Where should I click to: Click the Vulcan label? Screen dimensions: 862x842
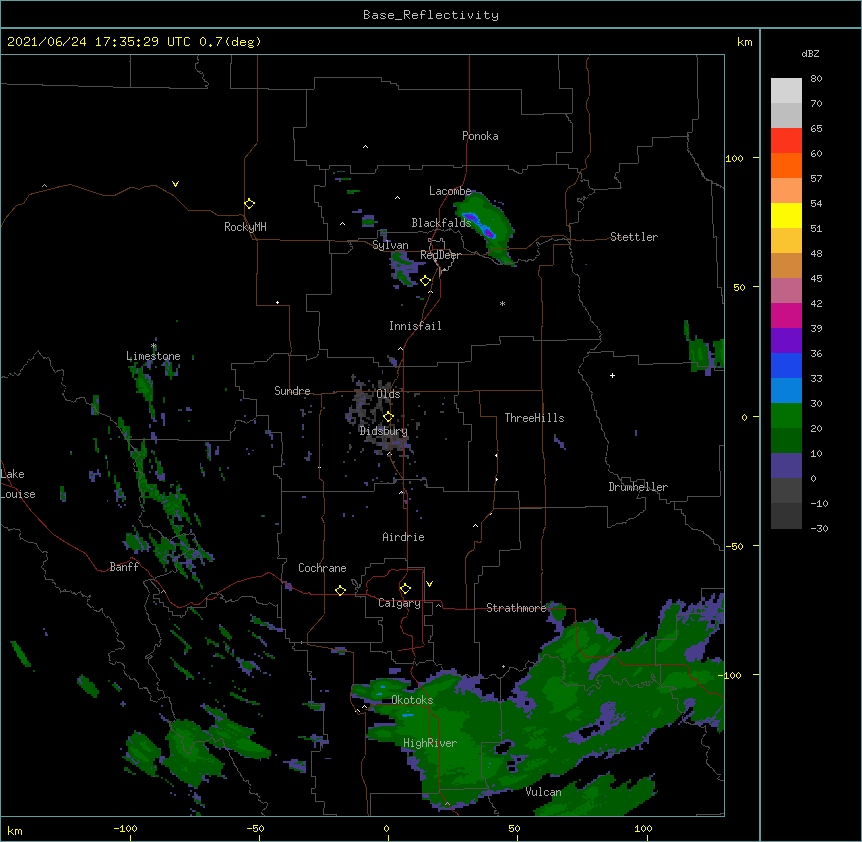(543, 792)
